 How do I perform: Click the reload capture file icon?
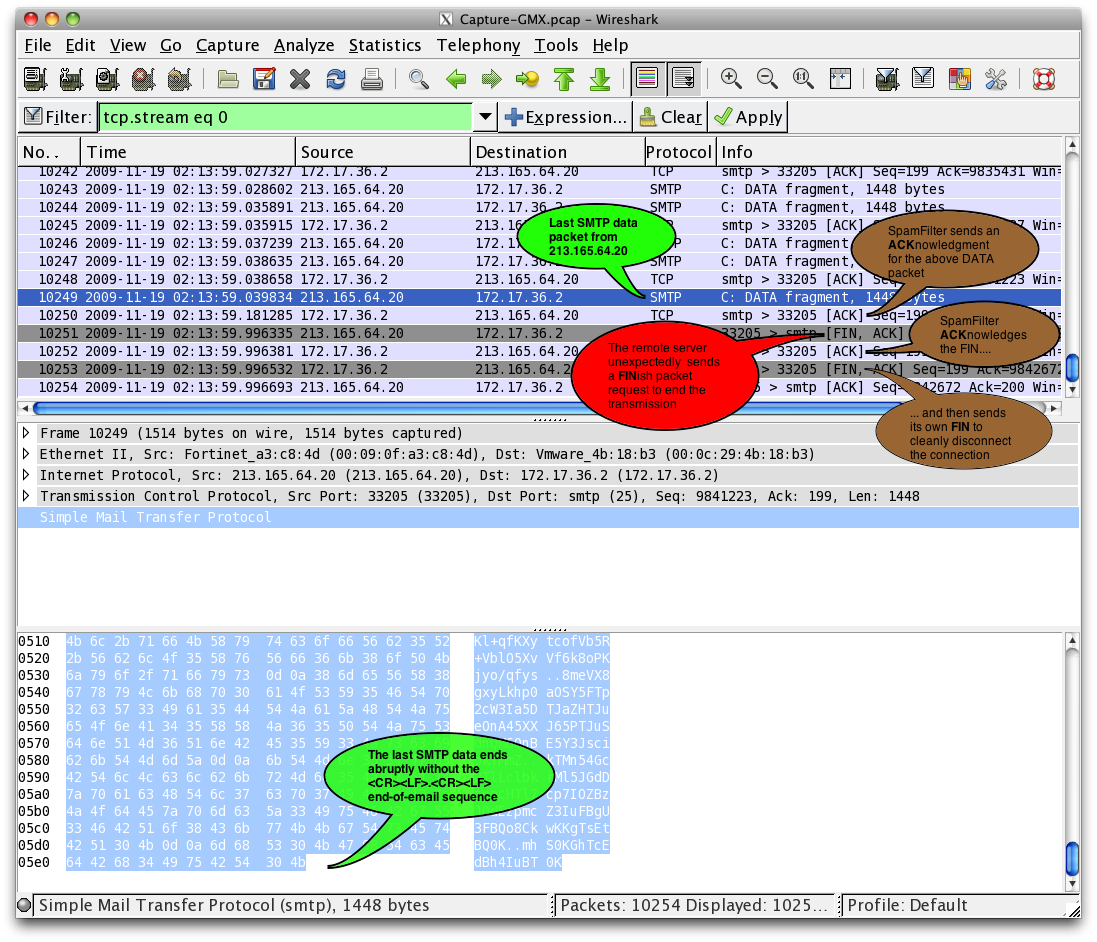pos(336,79)
